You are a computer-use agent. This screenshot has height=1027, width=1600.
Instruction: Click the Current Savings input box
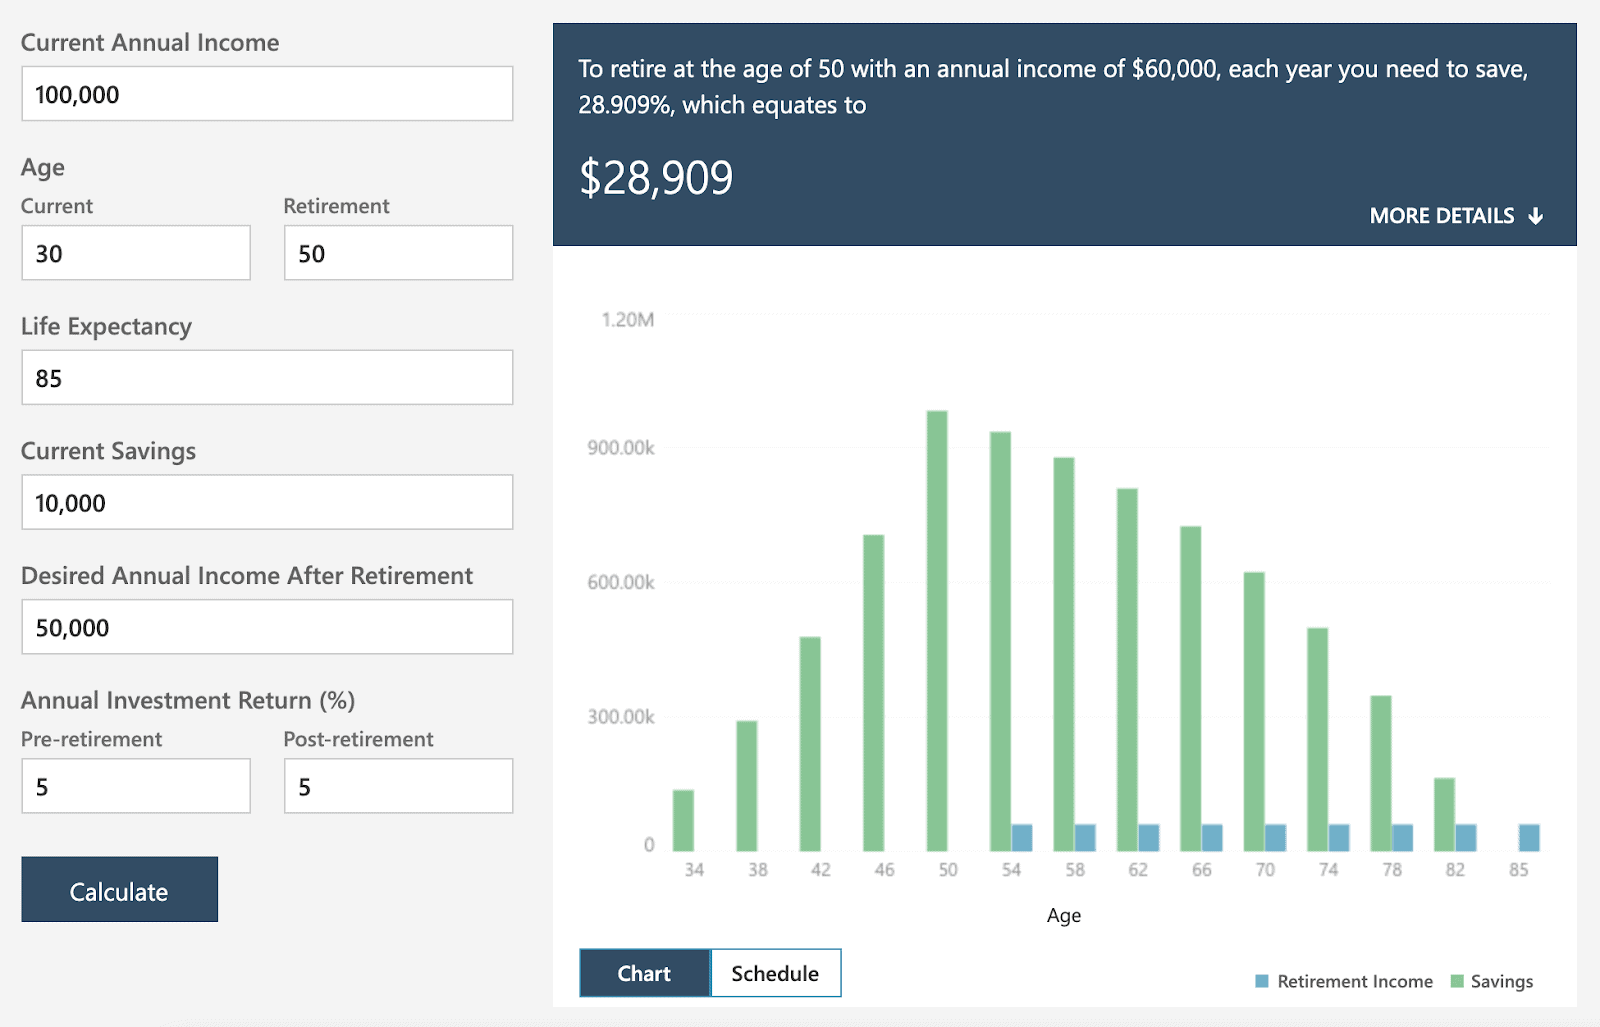[x=267, y=502]
